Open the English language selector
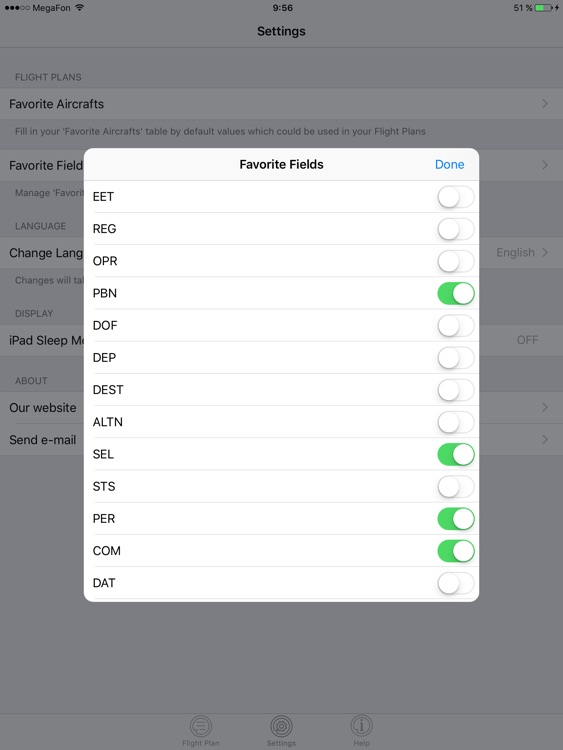Image resolution: width=563 pixels, height=750 pixels. click(516, 253)
